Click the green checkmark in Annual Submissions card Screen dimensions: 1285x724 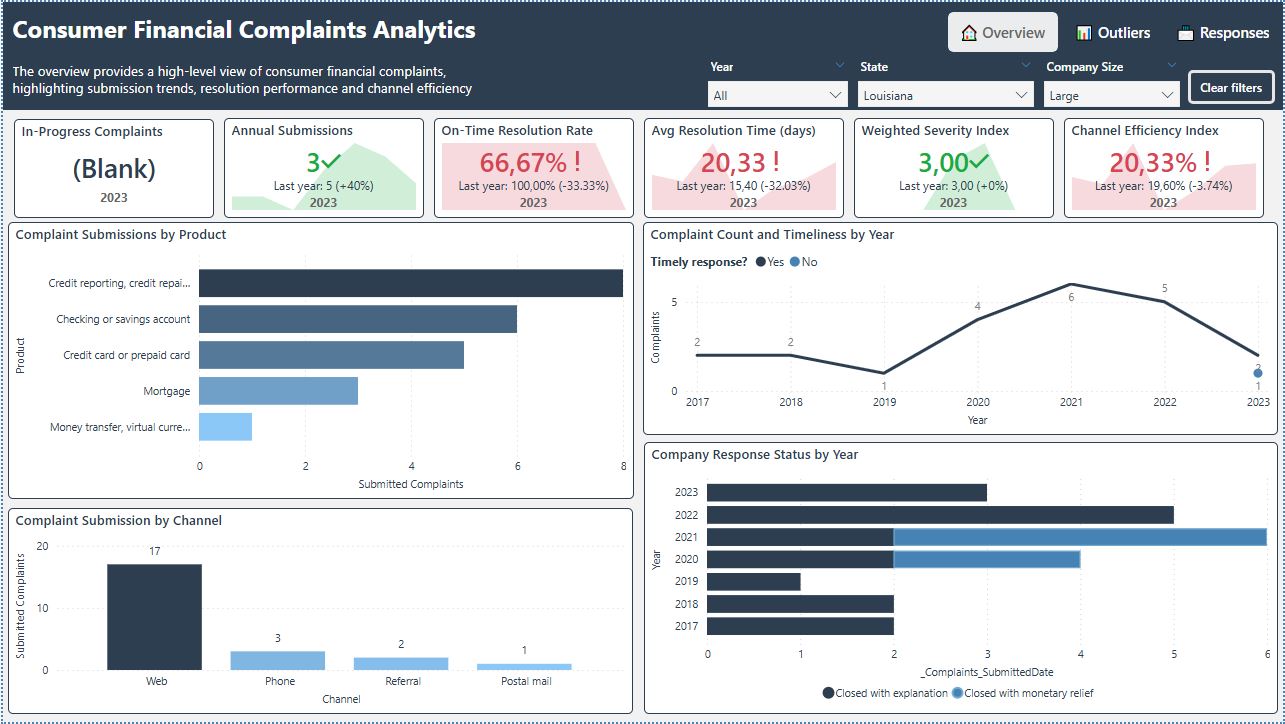point(332,163)
